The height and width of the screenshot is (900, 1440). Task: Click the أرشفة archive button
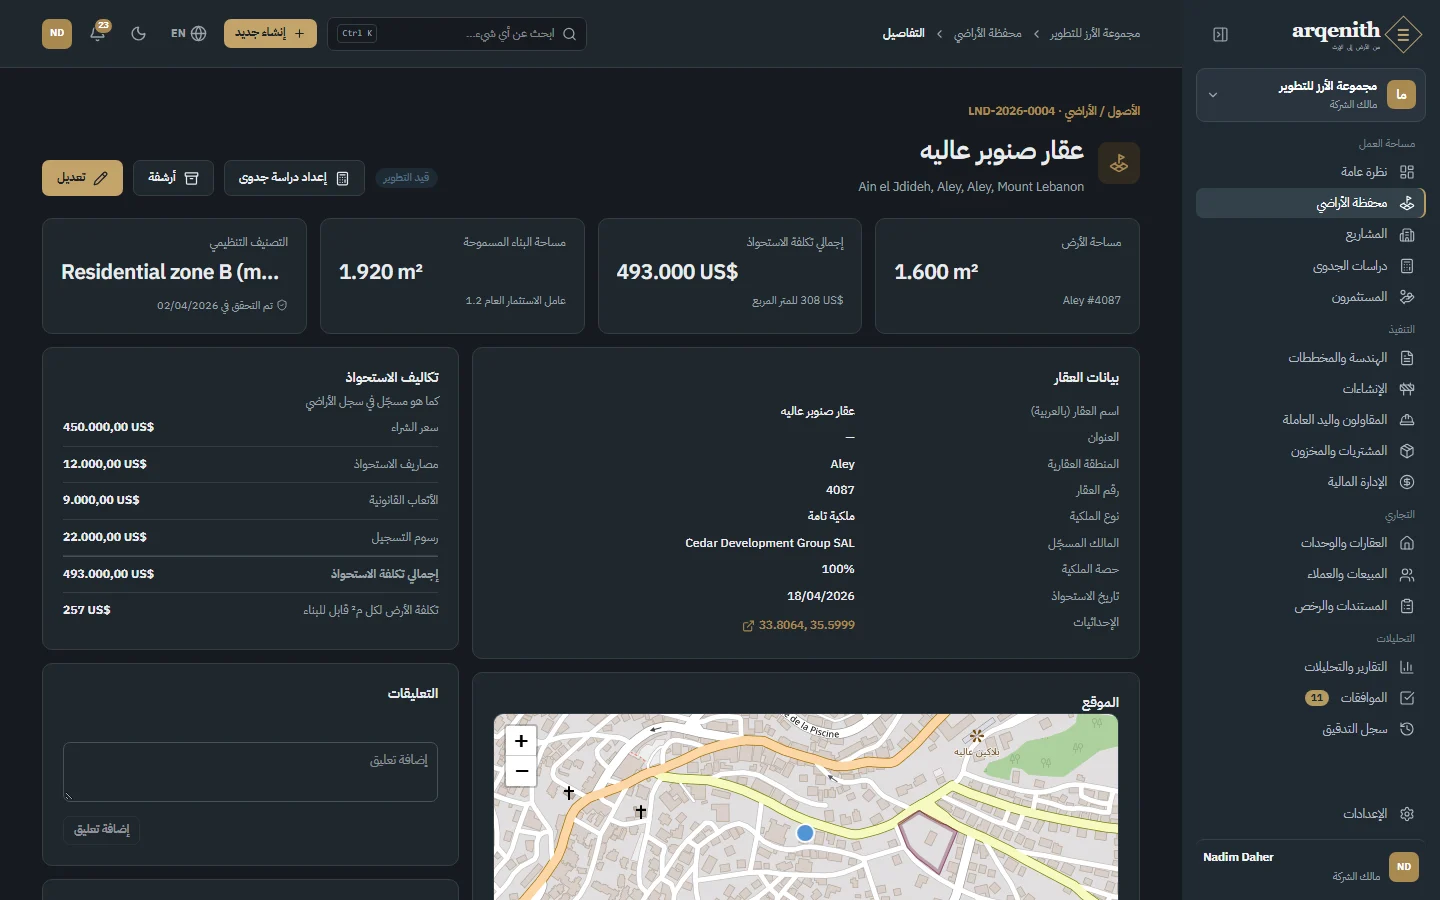[x=173, y=178]
